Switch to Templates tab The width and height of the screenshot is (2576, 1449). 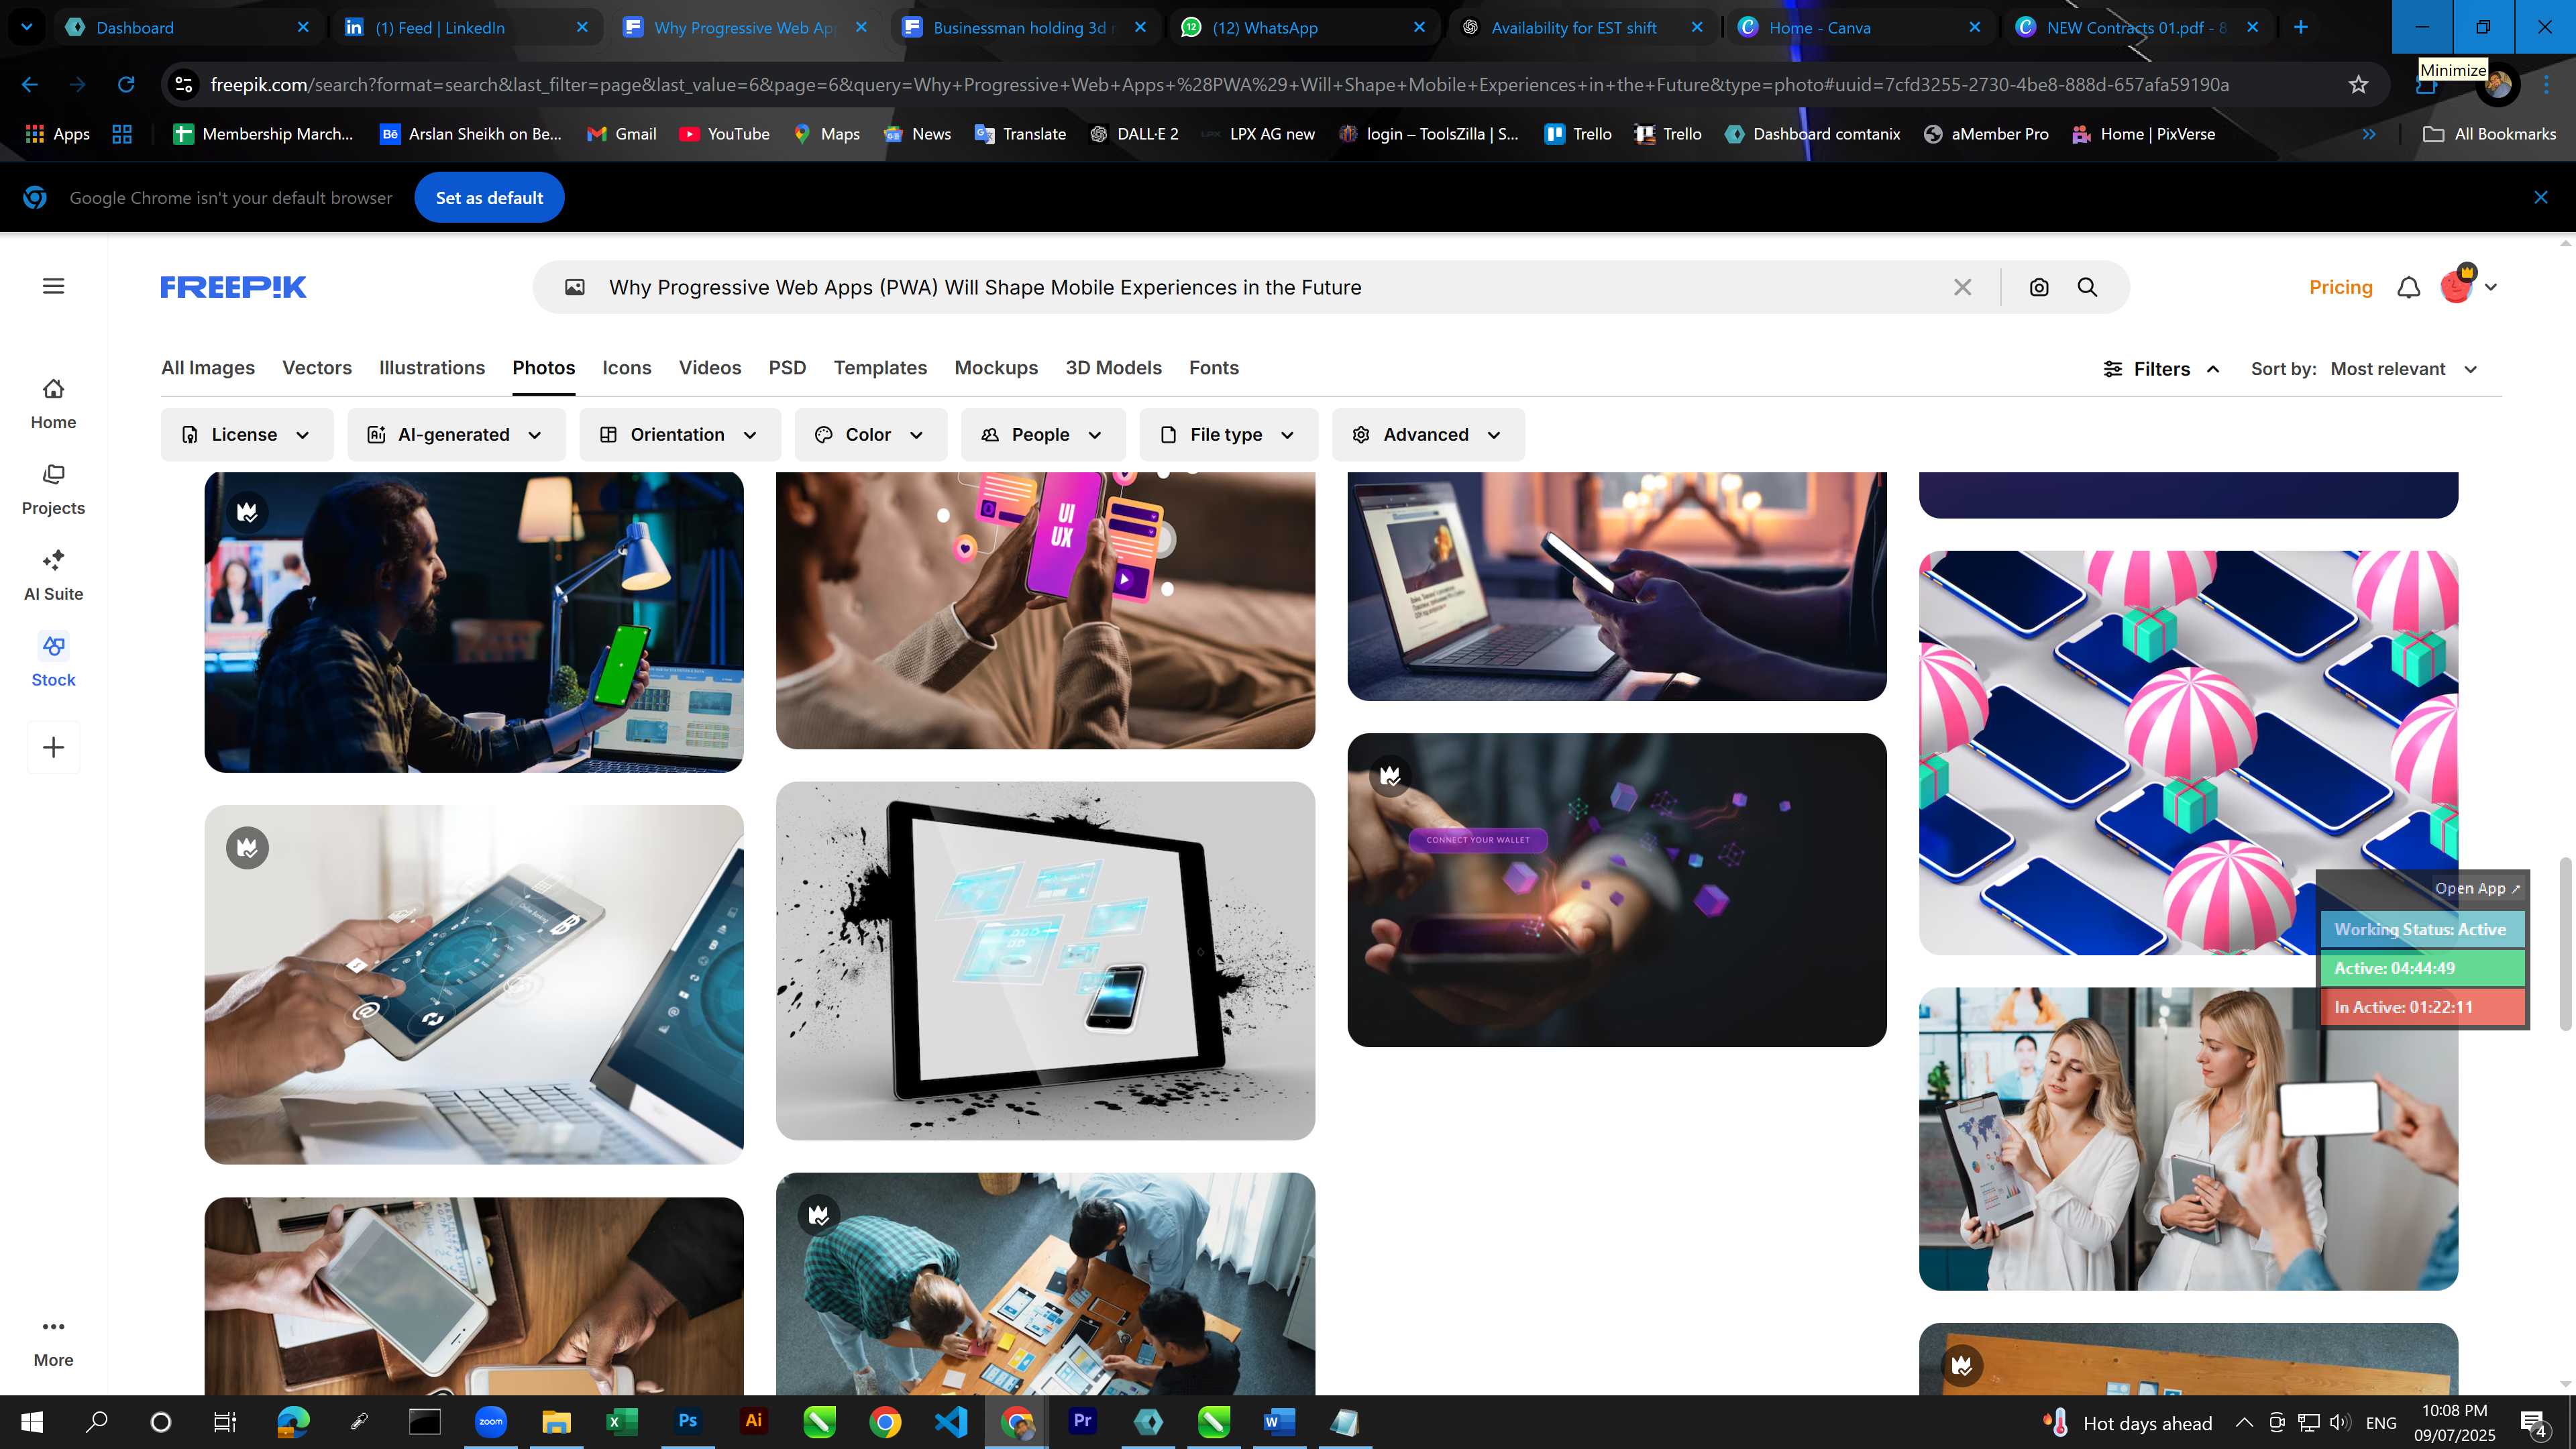click(x=880, y=368)
